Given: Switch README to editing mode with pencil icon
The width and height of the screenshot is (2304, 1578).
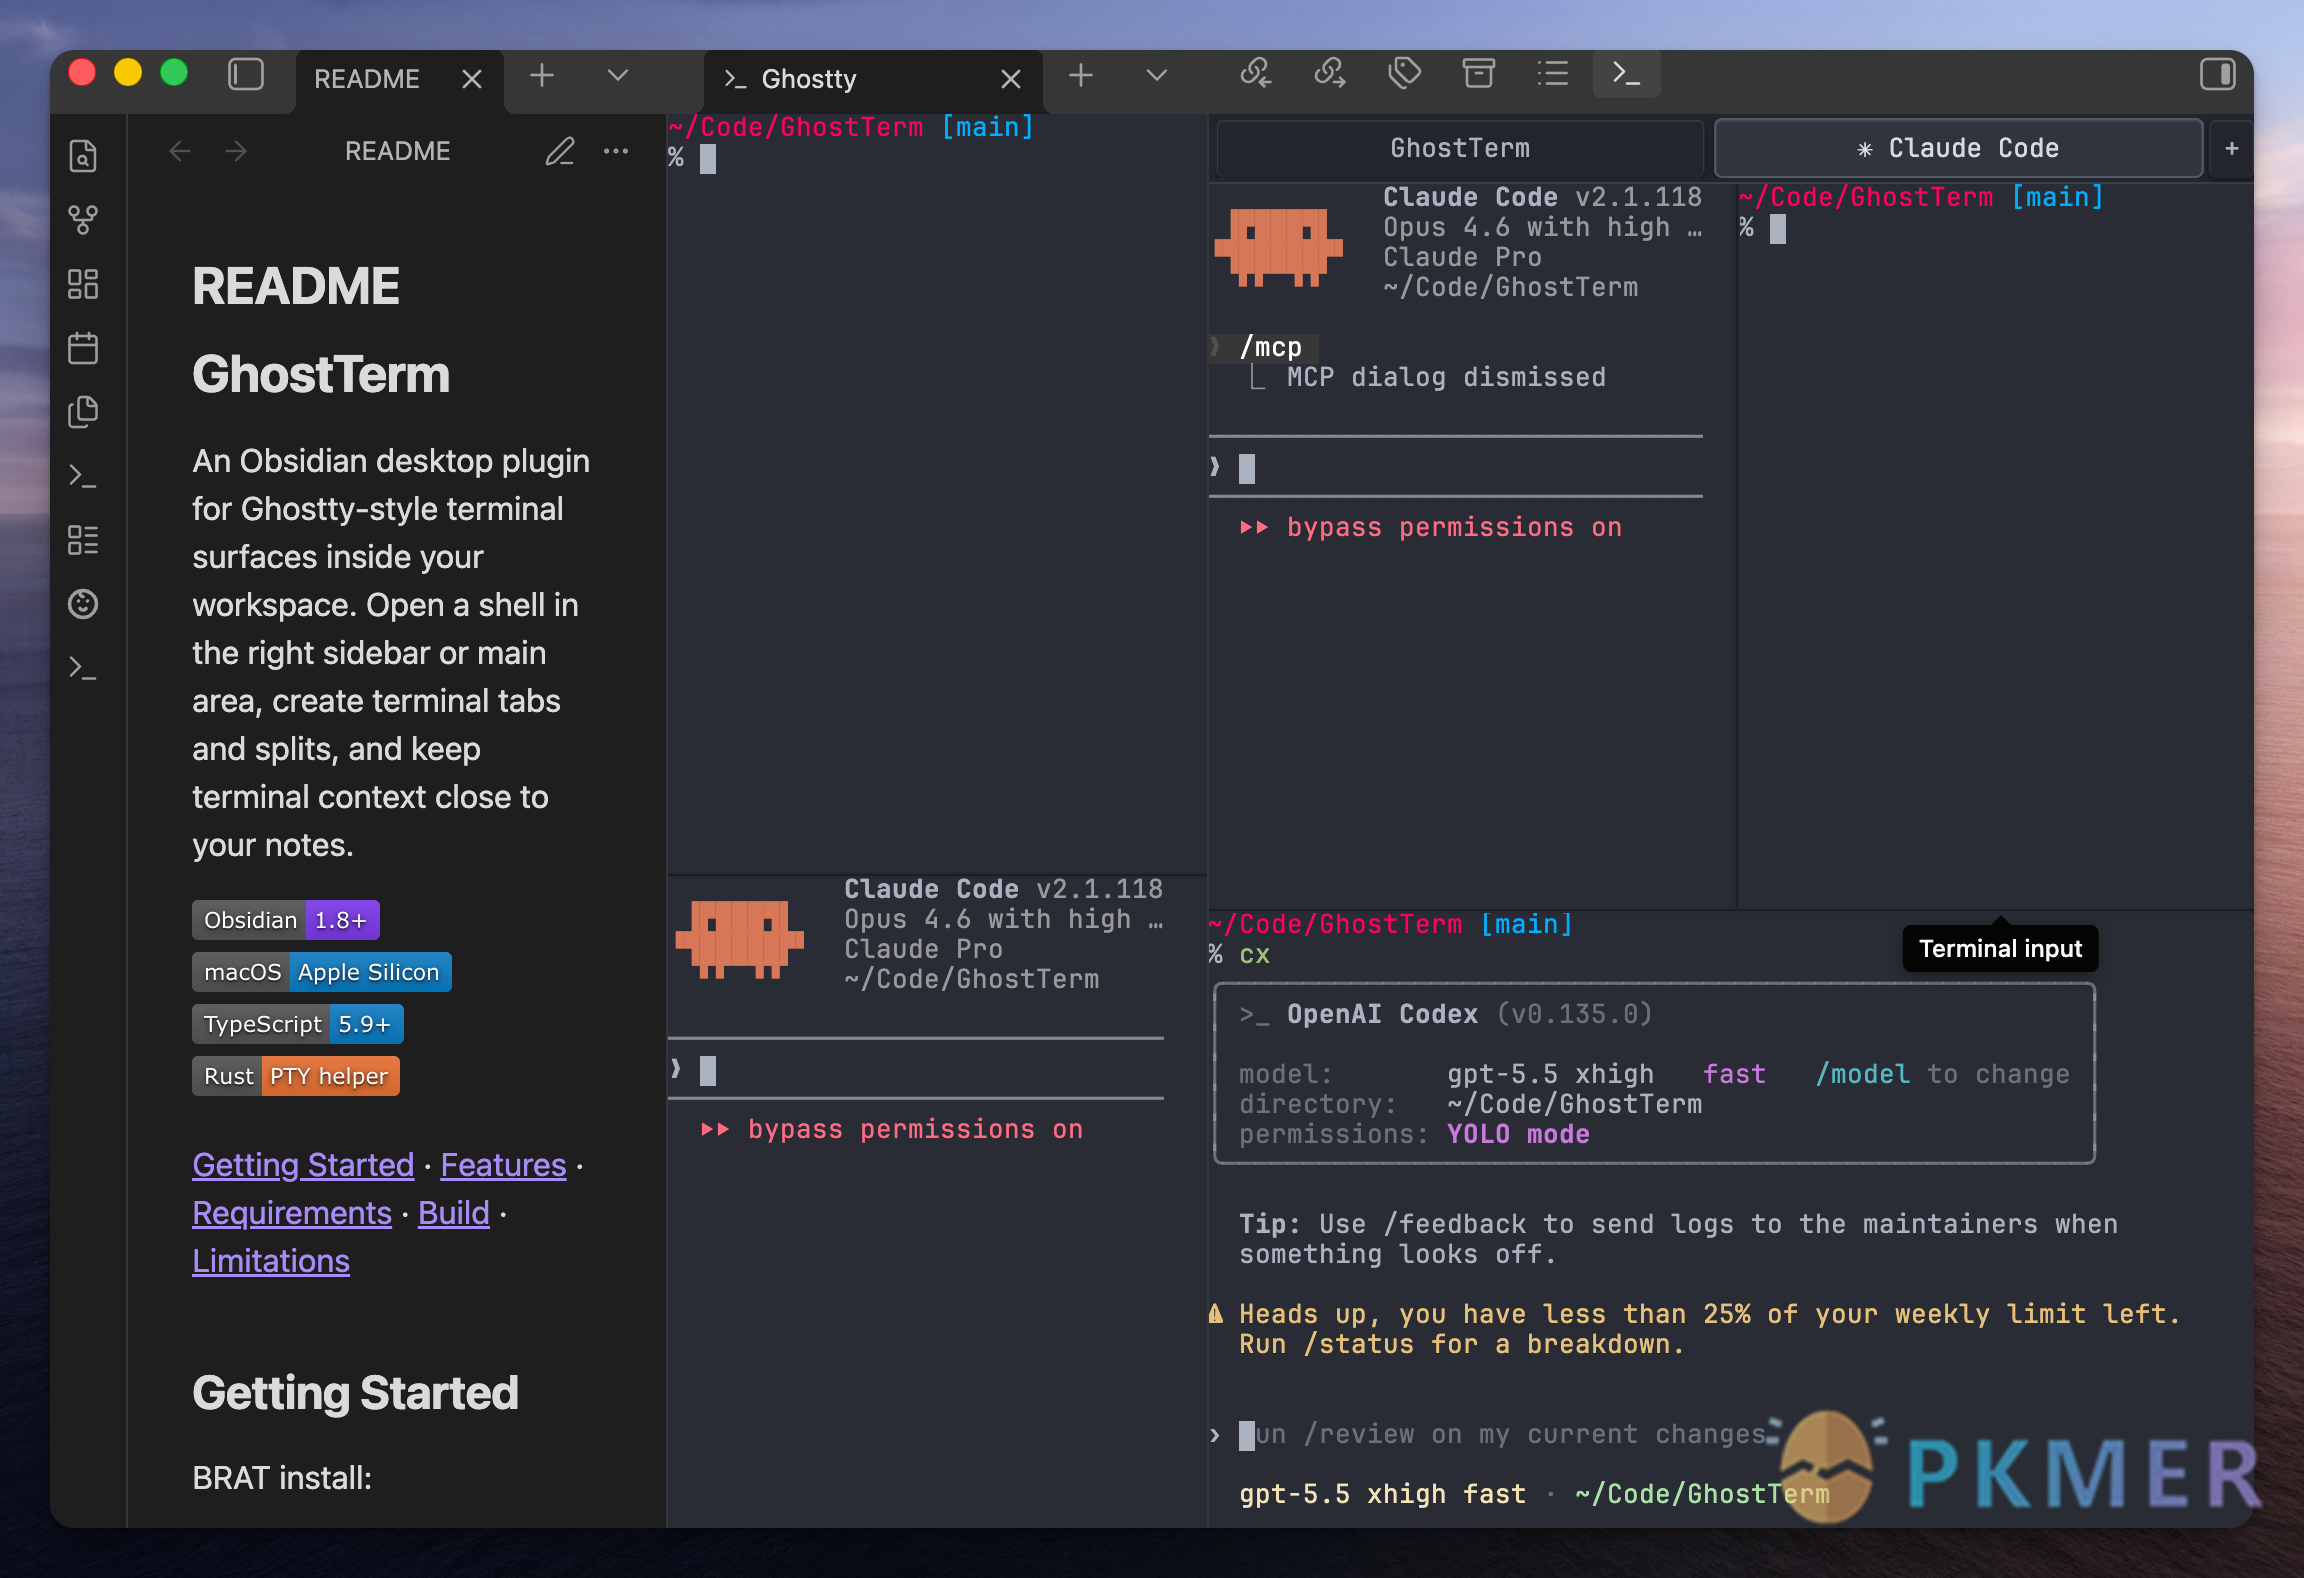Looking at the screenshot, I should pyautogui.click(x=560, y=151).
